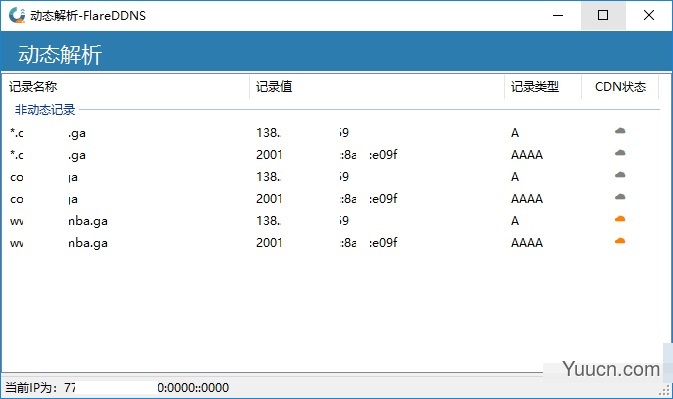Click record type A in the co row

click(515, 177)
